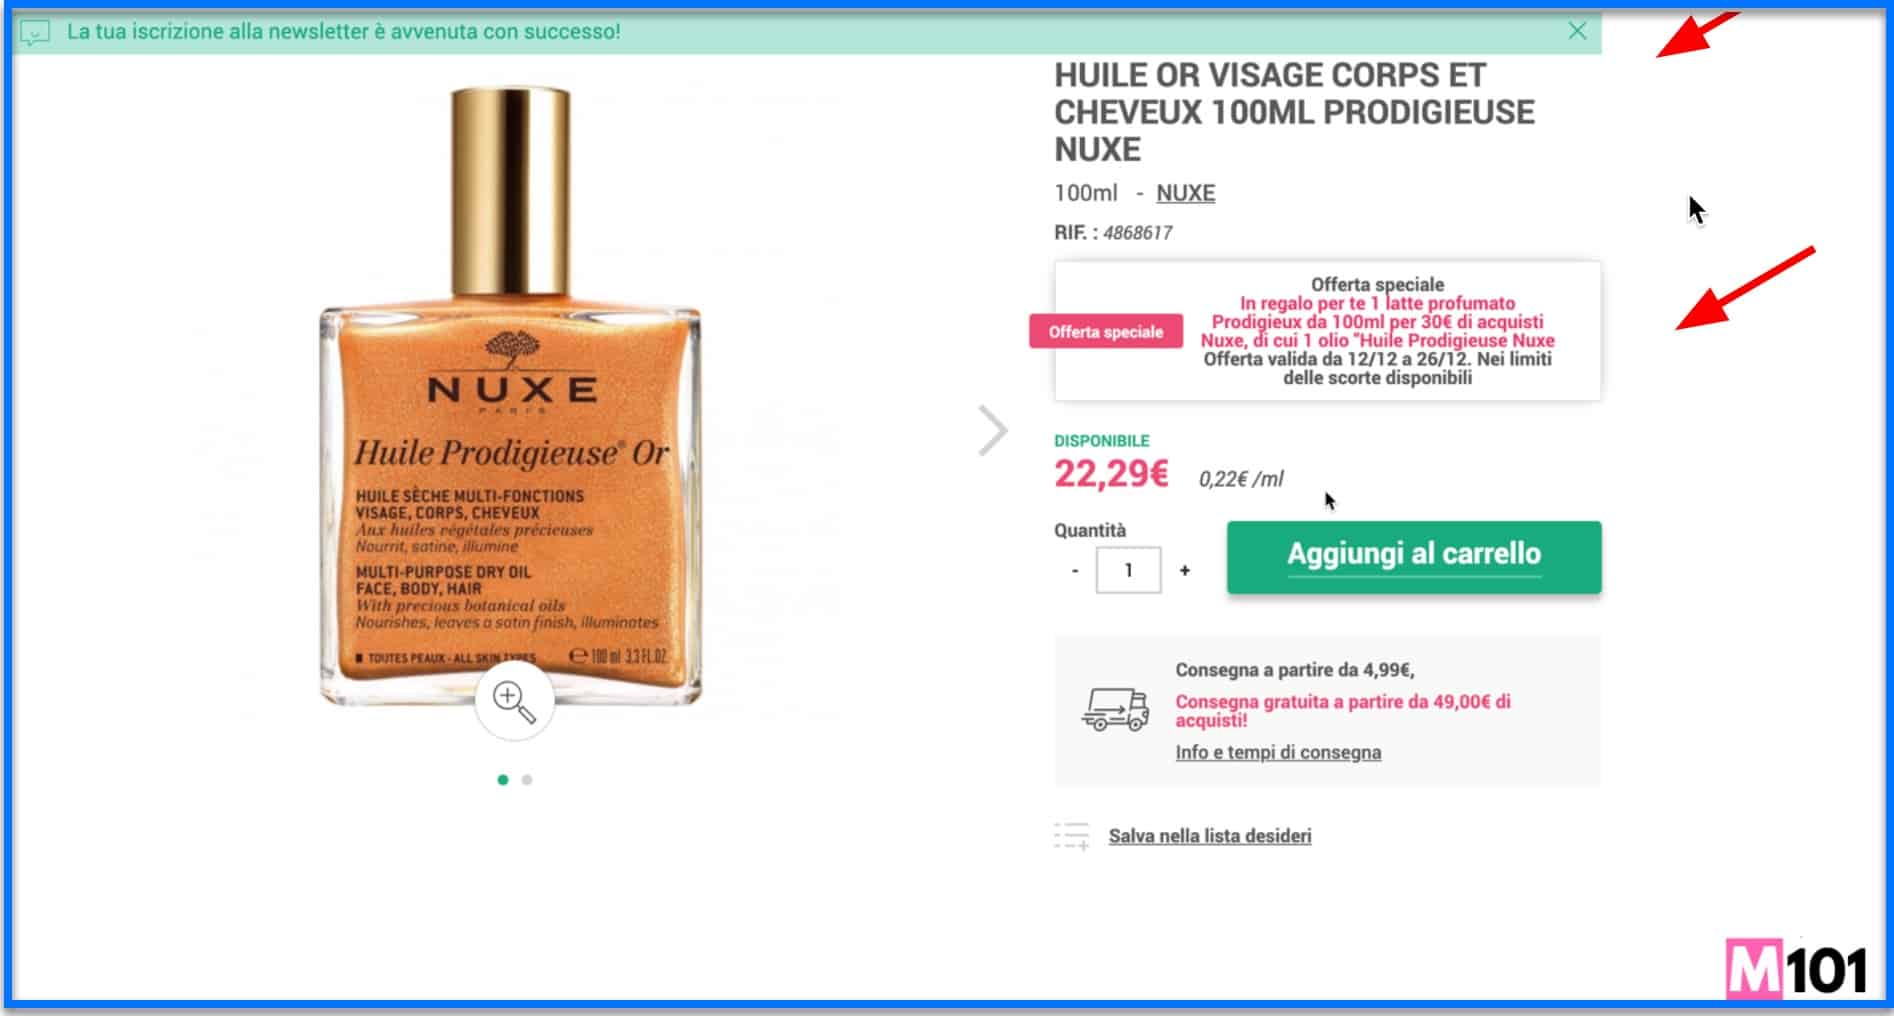Click the wishlist list-plus icon
Viewport: 1894px width, 1016px height.
(1071, 836)
